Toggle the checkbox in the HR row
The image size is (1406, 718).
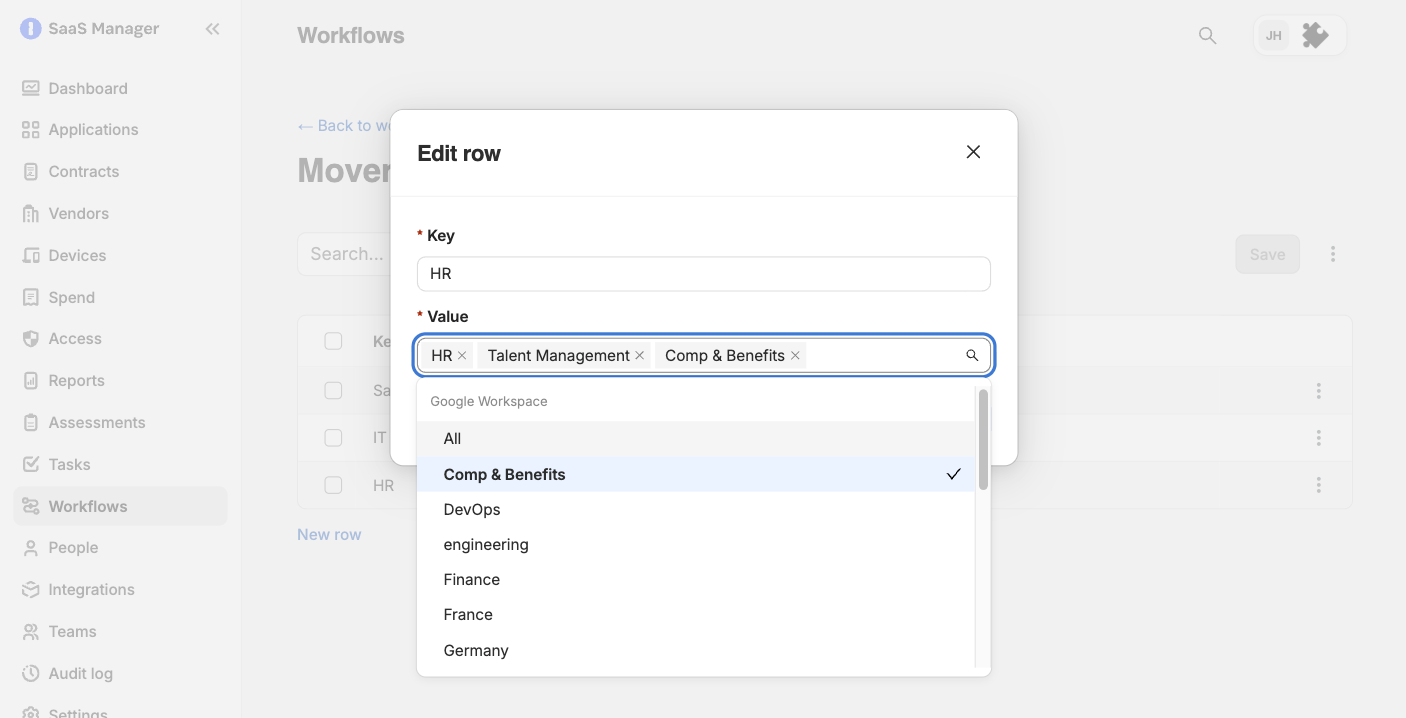point(333,485)
